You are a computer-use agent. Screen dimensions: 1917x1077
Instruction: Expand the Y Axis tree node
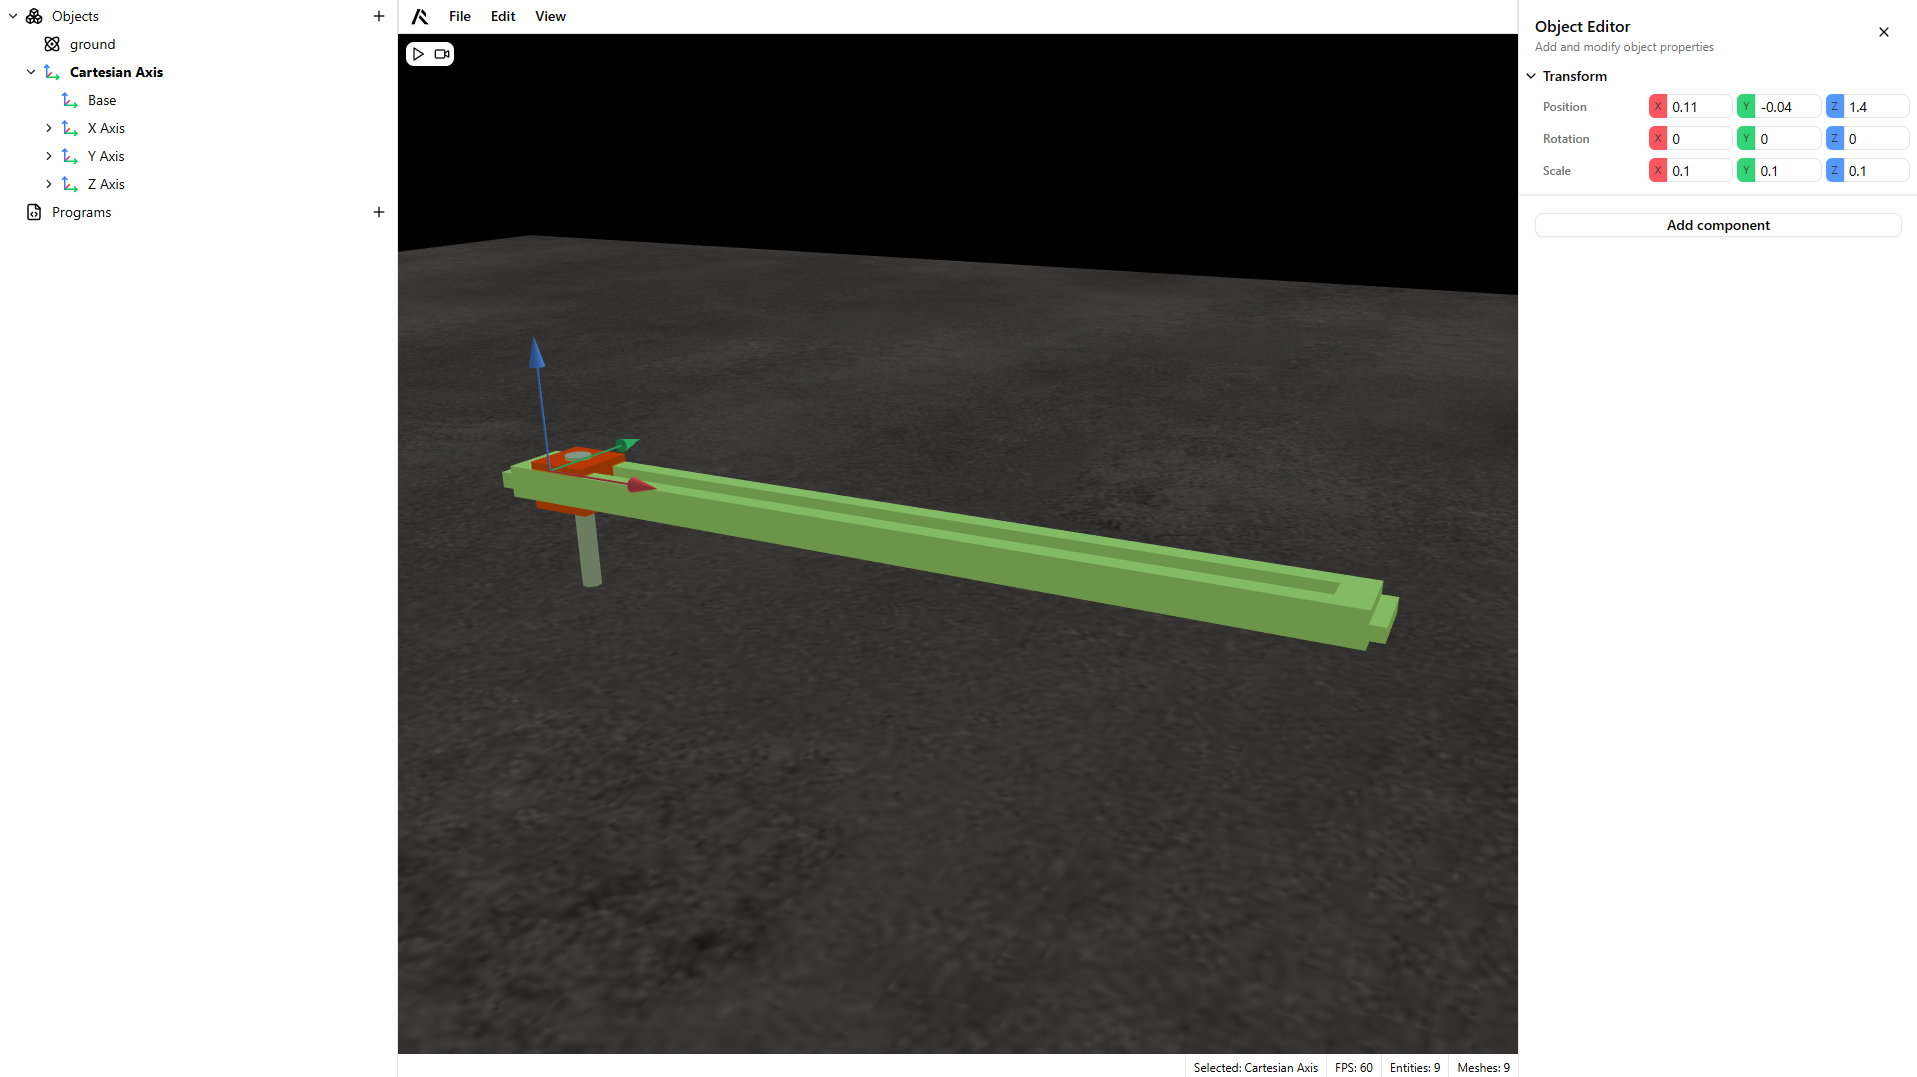[x=49, y=156]
